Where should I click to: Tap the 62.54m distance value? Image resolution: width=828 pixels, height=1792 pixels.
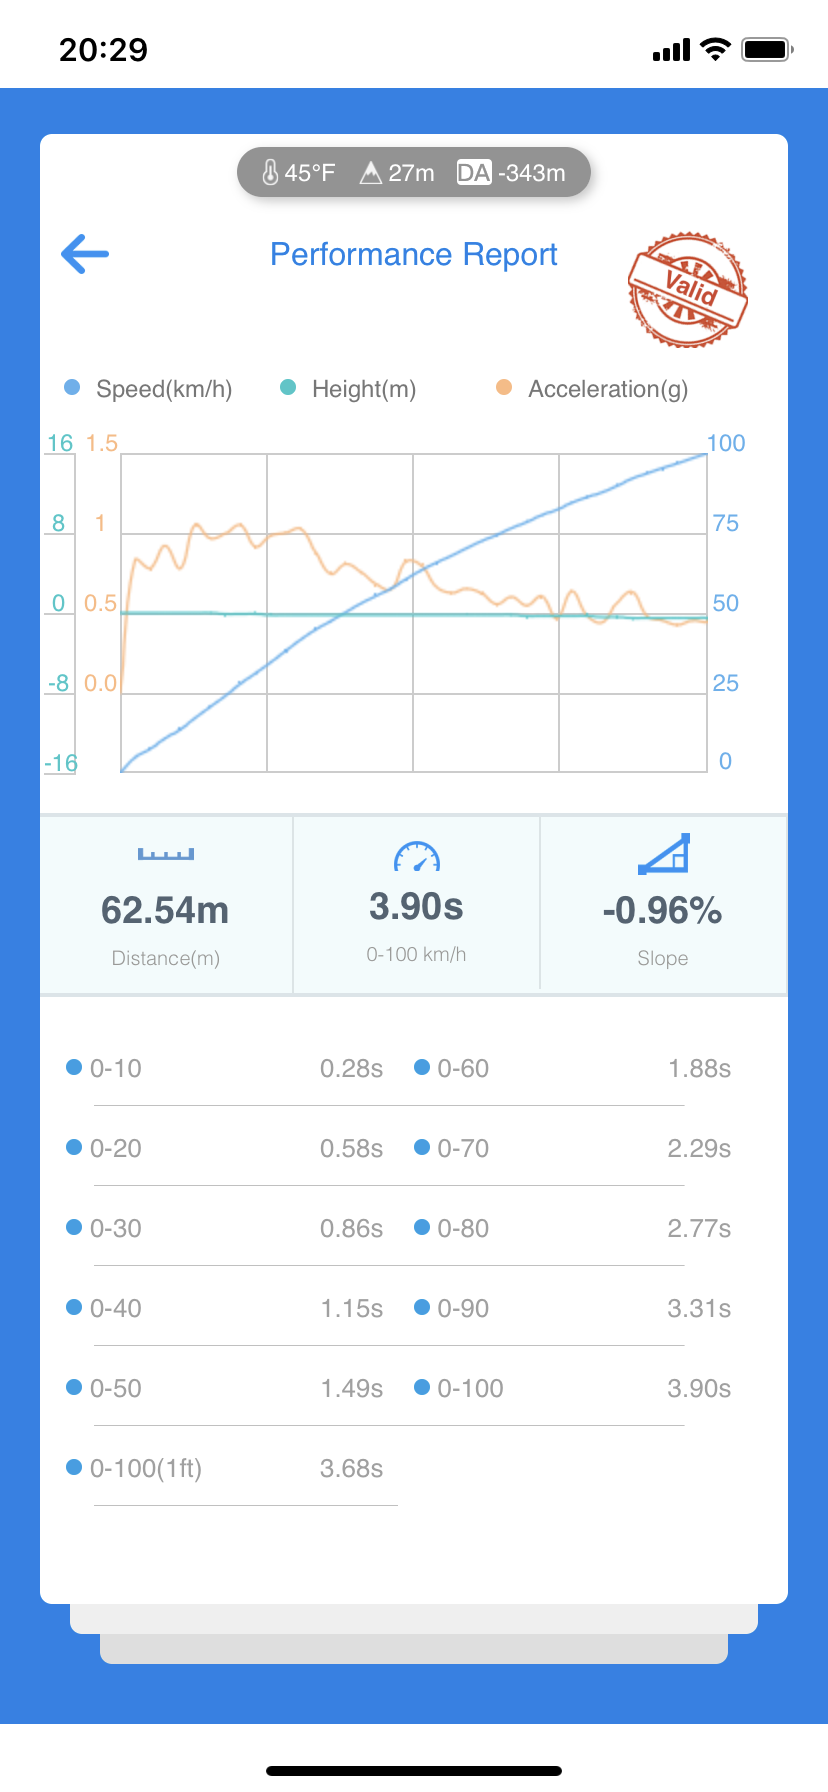click(x=166, y=910)
